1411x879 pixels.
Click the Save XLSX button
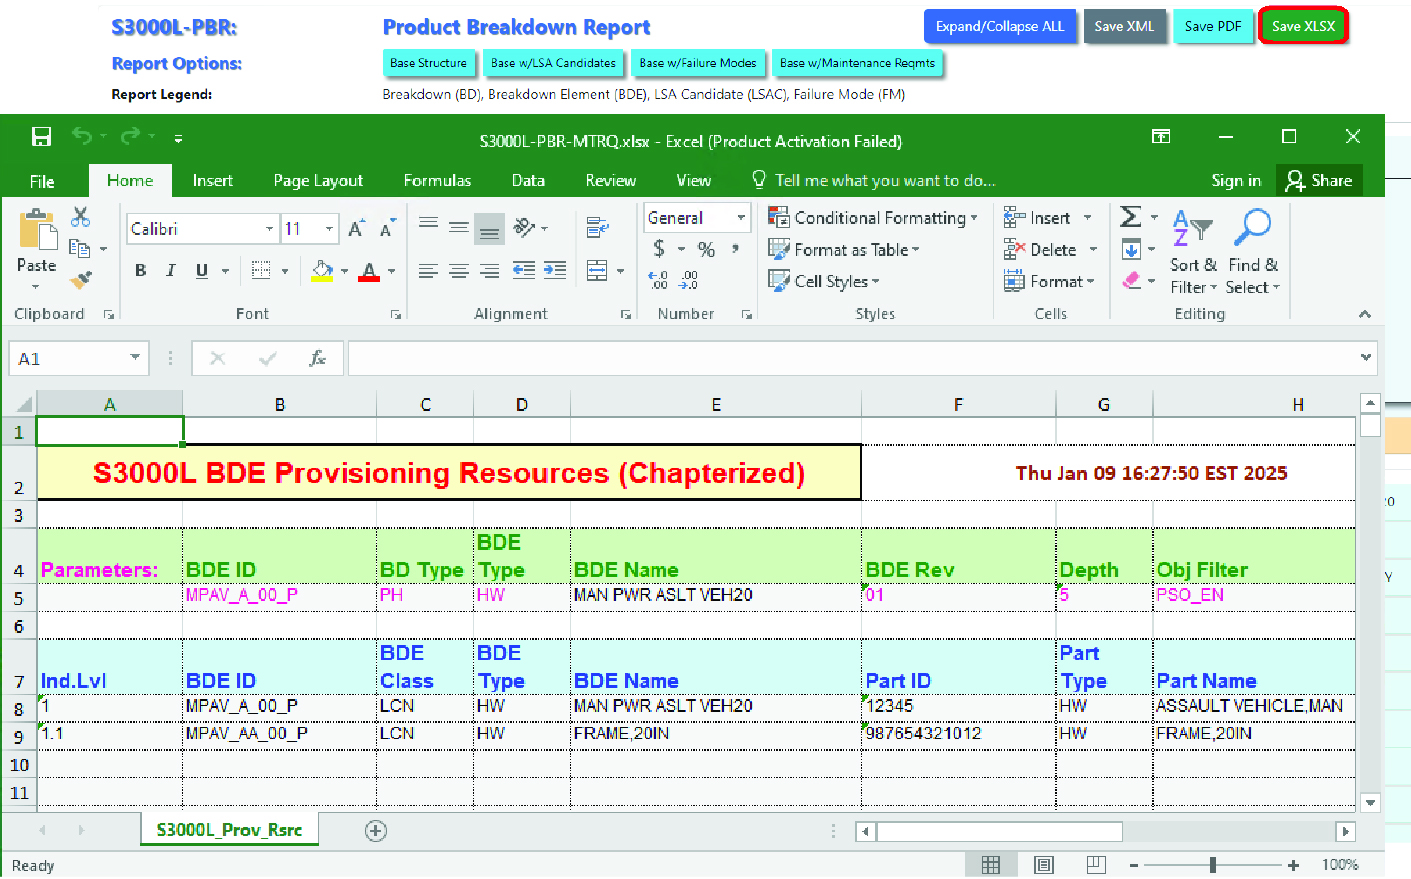[x=1303, y=26]
